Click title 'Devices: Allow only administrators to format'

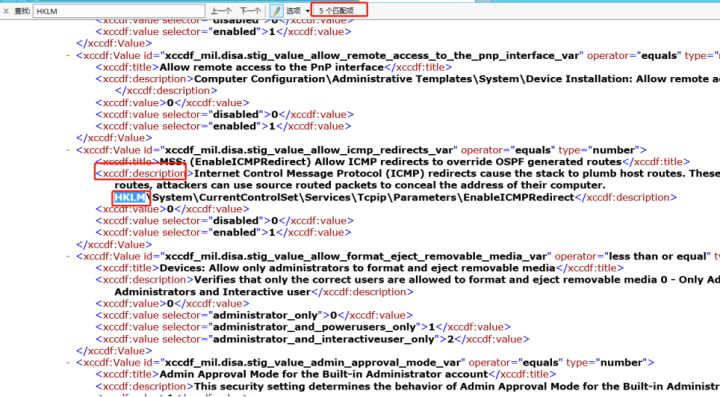click(x=357, y=268)
